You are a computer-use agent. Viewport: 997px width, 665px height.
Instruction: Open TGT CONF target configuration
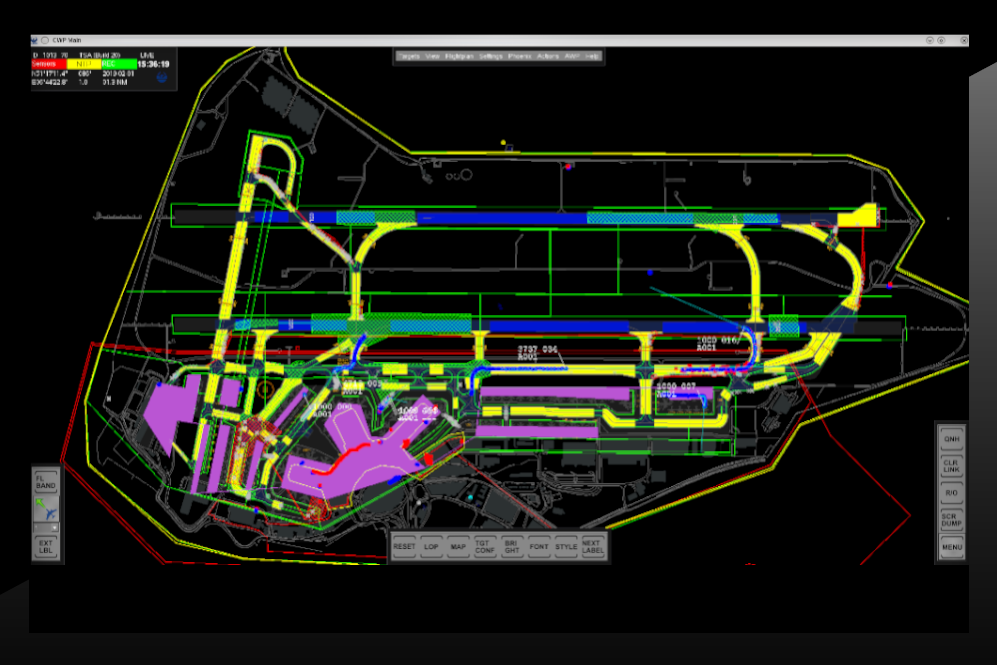point(485,547)
